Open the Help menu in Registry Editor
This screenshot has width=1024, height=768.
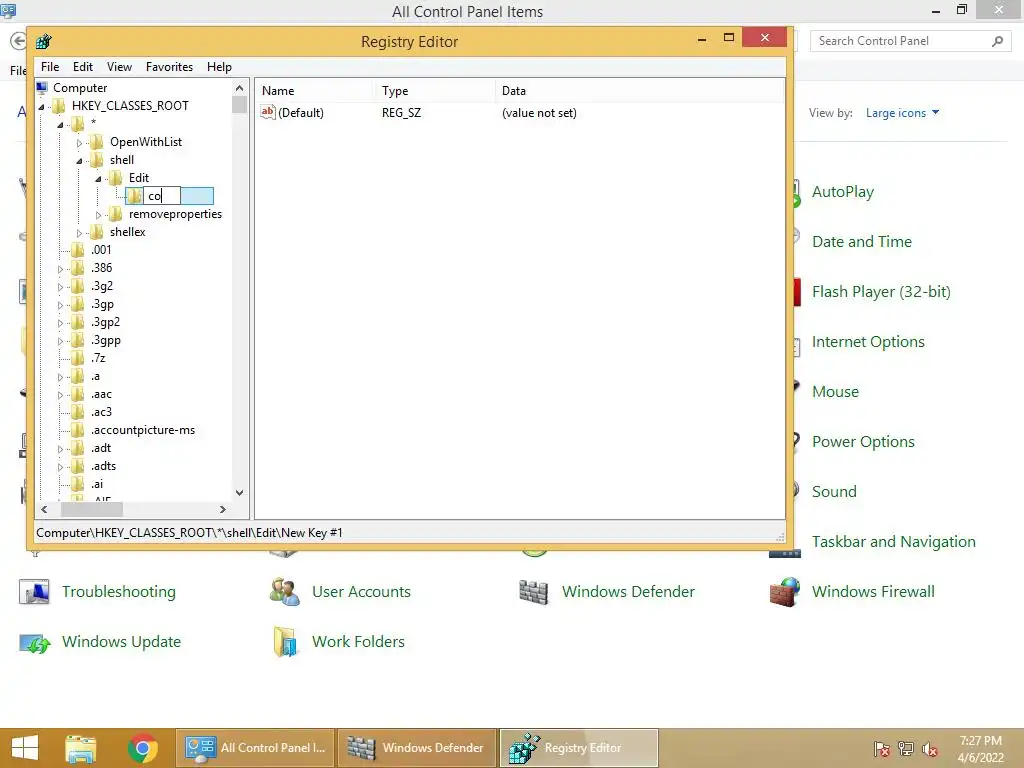[x=219, y=67]
